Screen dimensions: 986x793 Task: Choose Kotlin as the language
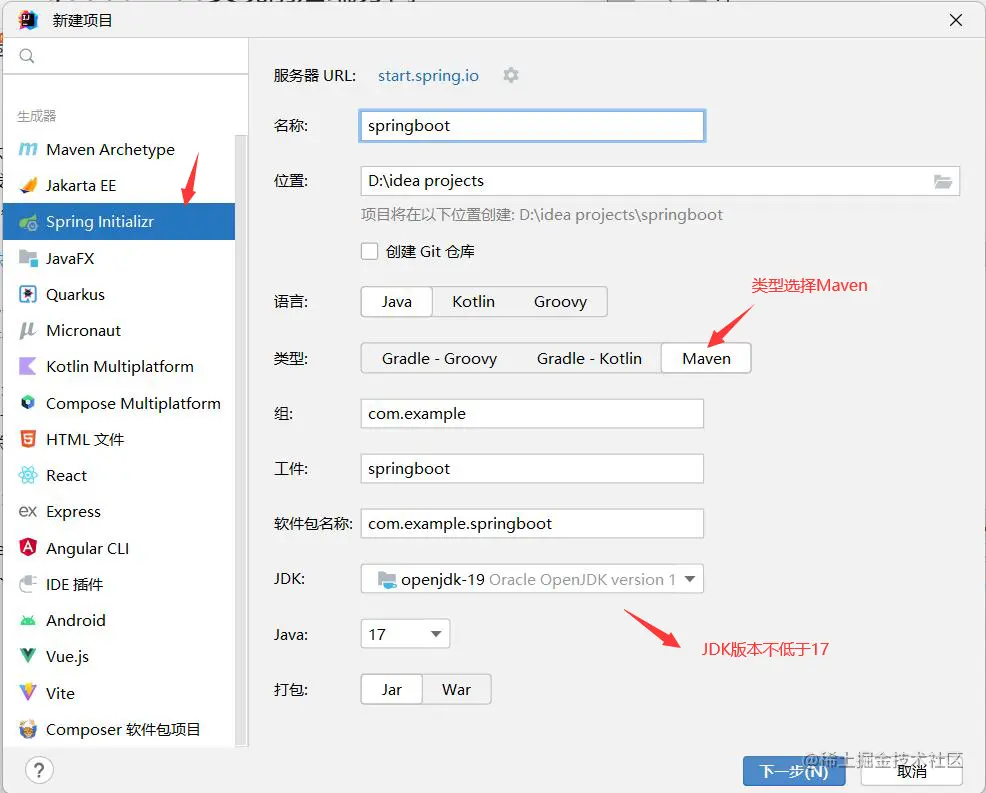click(x=474, y=302)
